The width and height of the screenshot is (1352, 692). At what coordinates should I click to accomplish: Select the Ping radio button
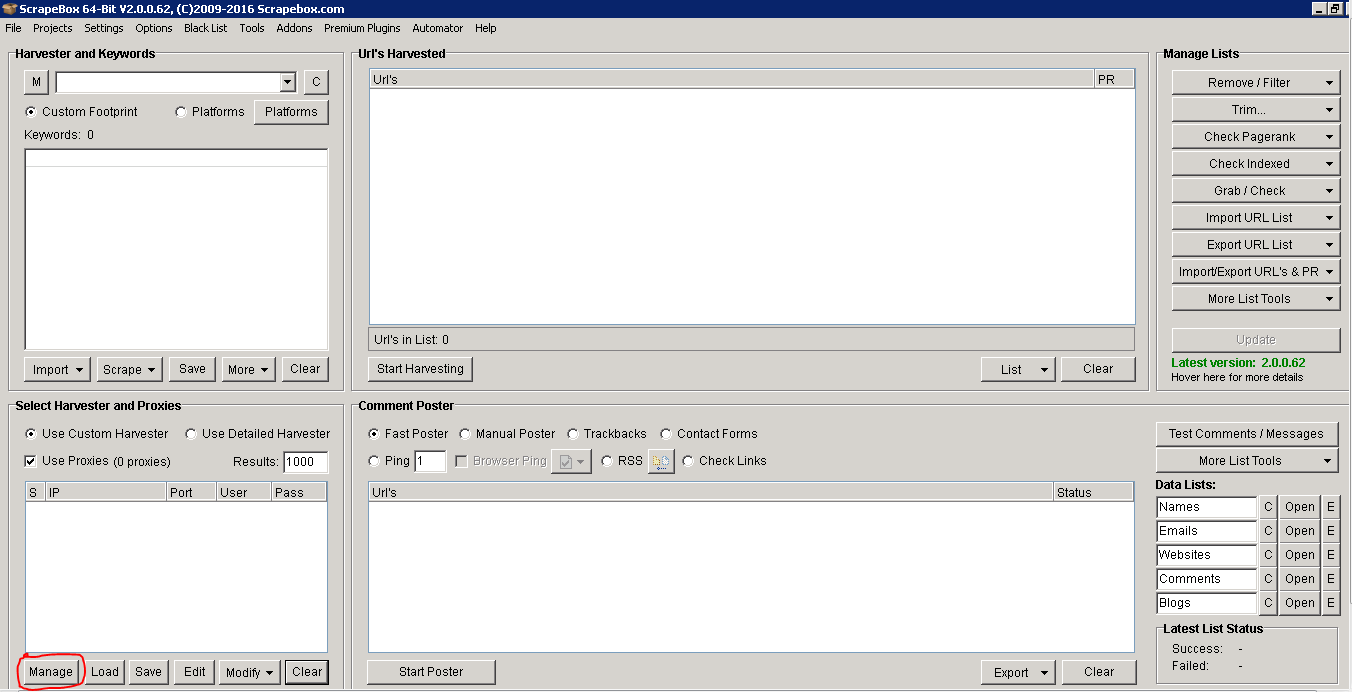click(x=374, y=461)
